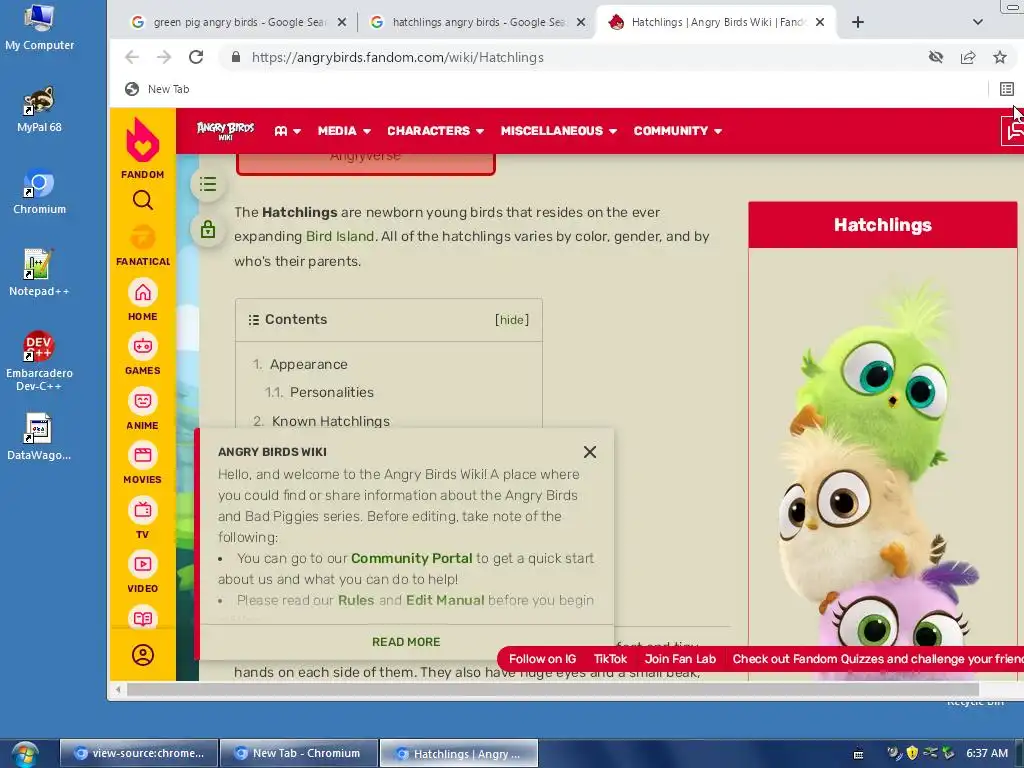Jump to Personalities section
The height and width of the screenshot is (768, 1024).
click(x=332, y=392)
